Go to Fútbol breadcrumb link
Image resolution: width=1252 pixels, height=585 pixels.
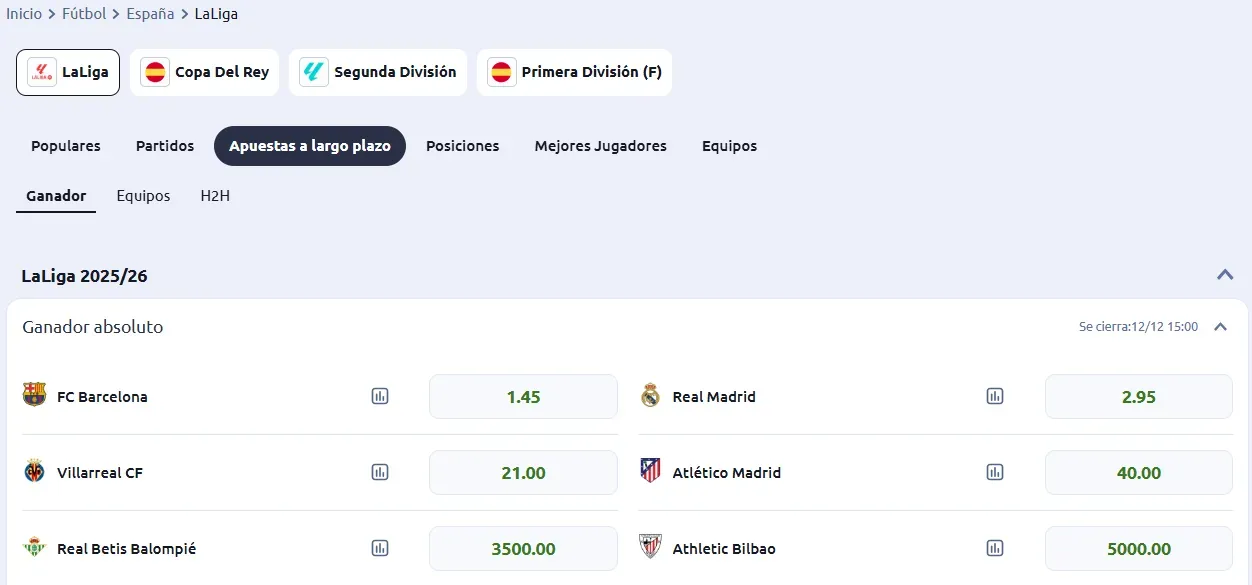point(84,14)
